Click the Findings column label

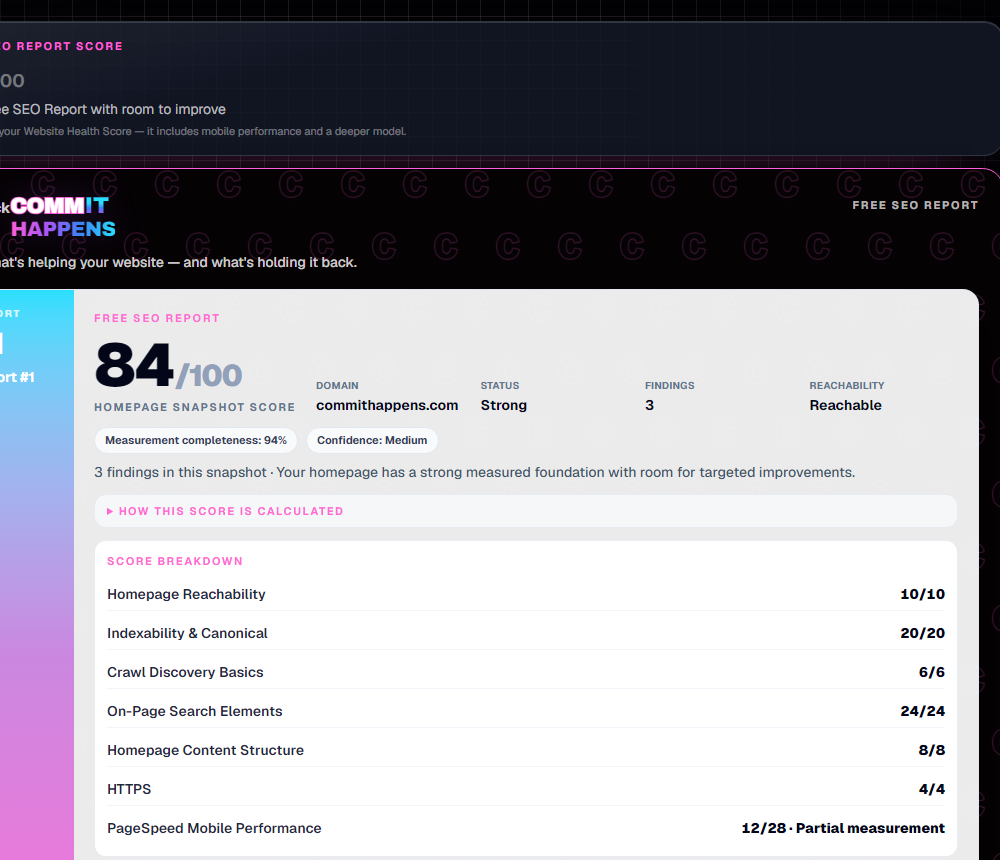click(x=670, y=385)
